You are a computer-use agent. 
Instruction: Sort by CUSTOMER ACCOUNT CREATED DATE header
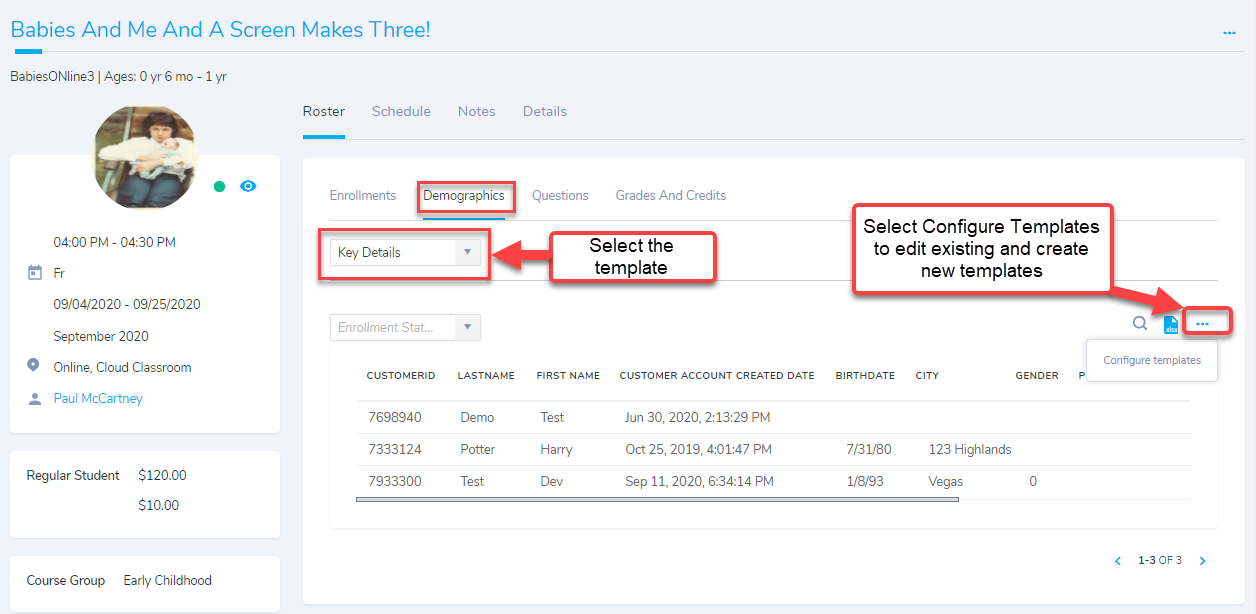click(x=717, y=376)
